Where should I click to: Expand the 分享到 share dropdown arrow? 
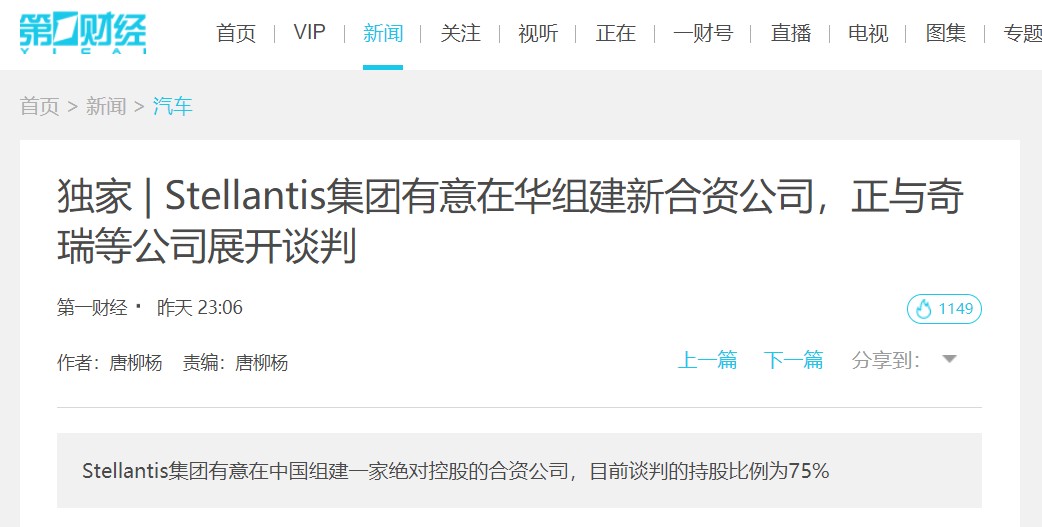(950, 360)
